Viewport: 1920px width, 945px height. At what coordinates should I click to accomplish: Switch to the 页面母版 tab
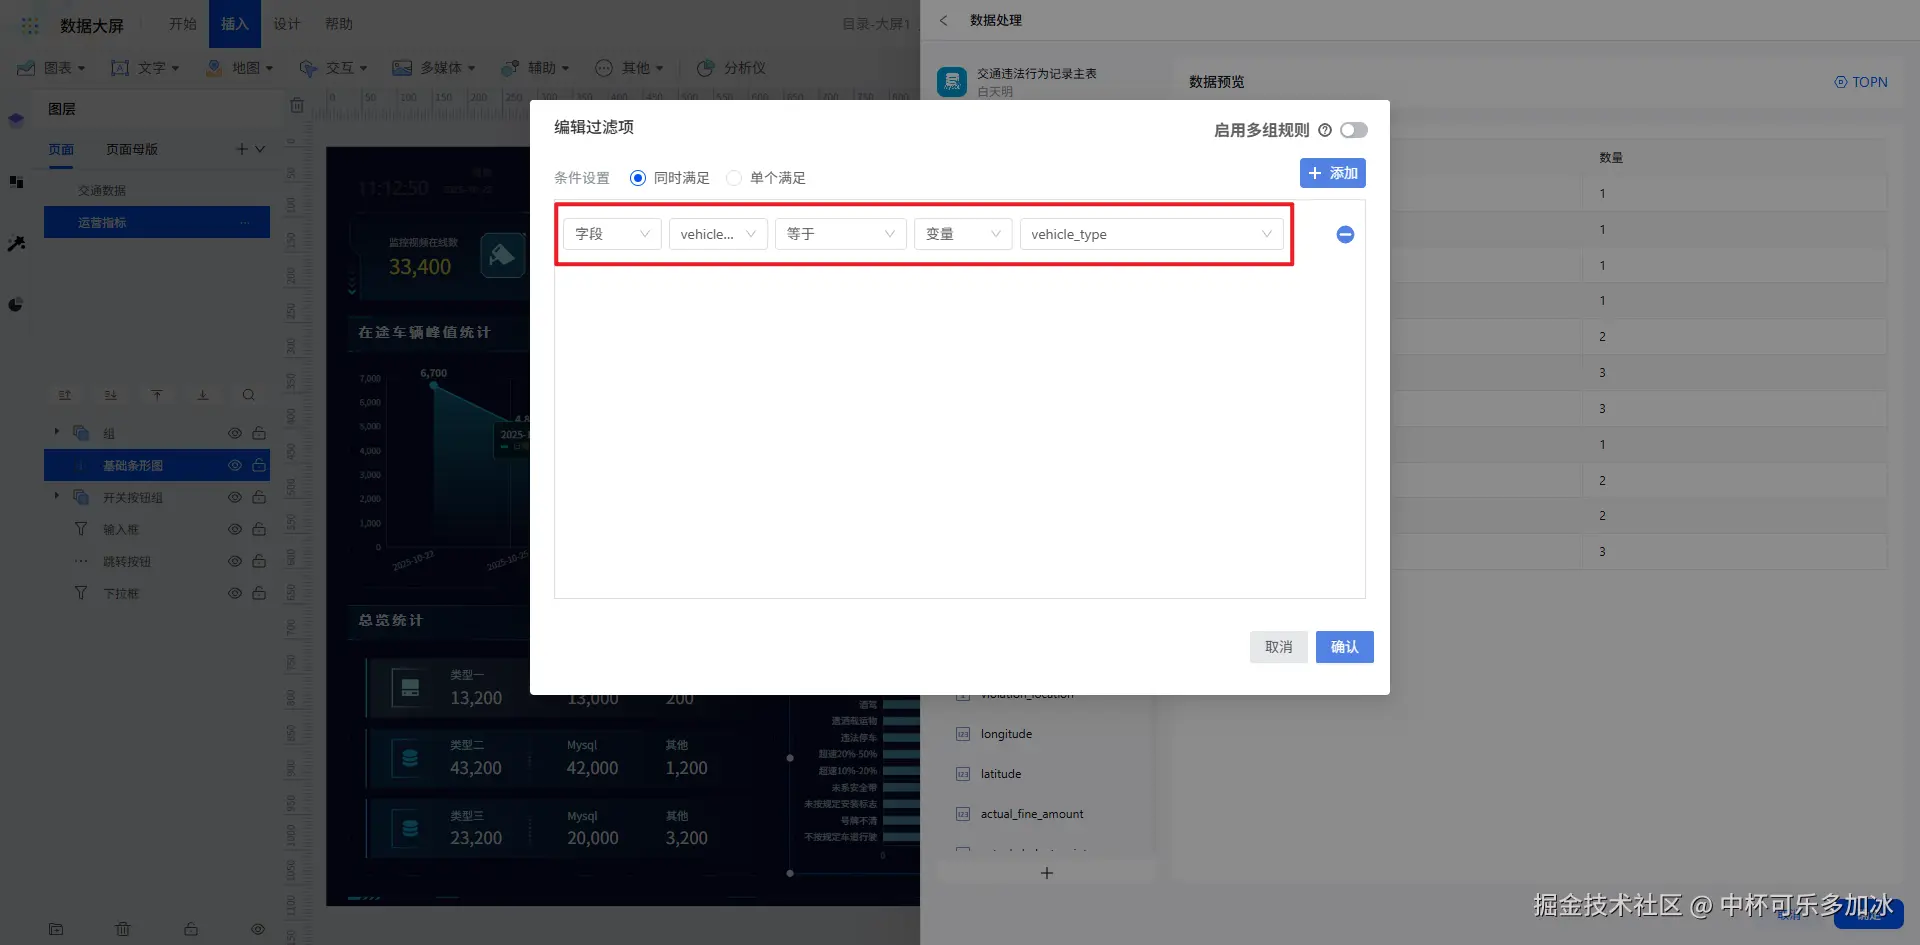coord(132,150)
